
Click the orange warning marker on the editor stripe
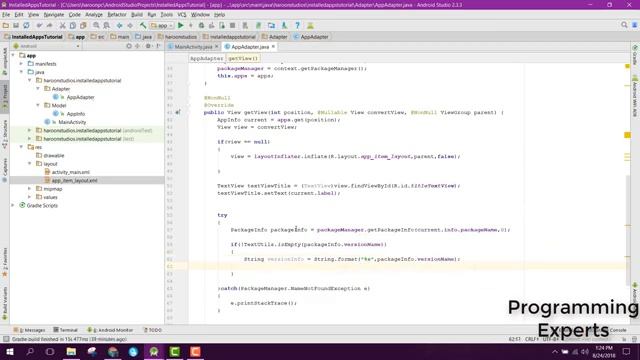tap(627, 135)
